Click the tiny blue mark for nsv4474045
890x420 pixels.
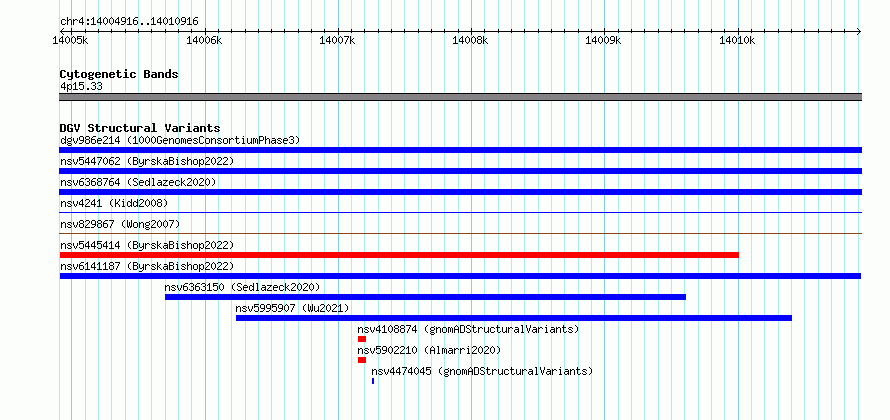[x=373, y=381]
